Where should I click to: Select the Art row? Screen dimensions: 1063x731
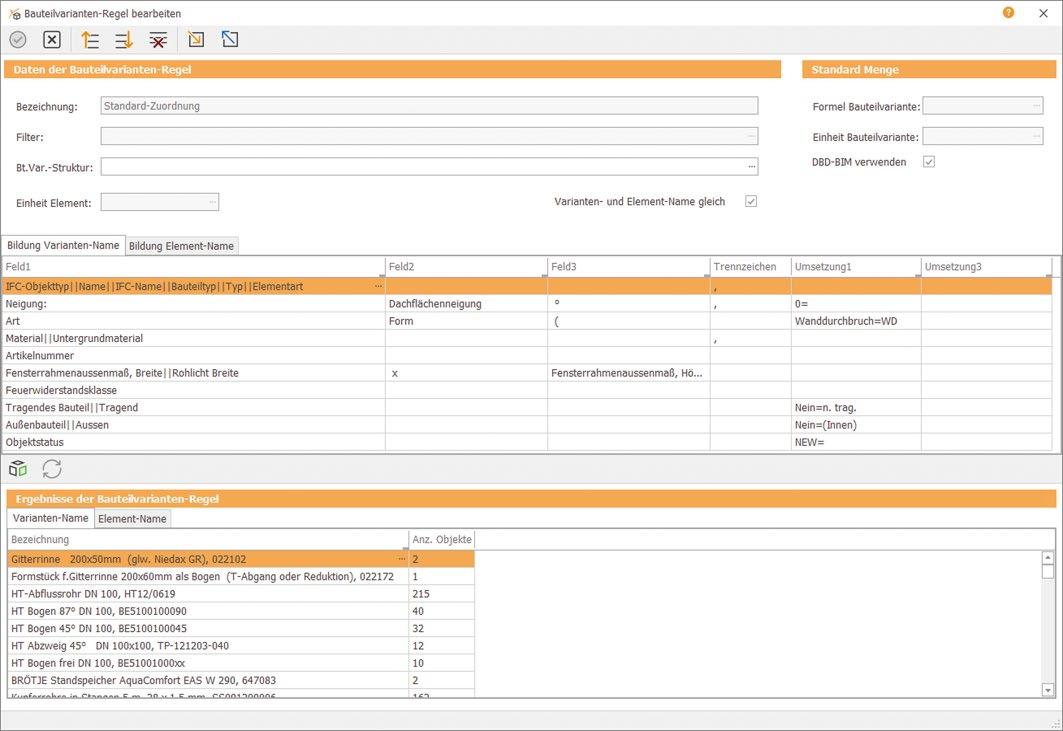pyautogui.click(x=527, y=321)
